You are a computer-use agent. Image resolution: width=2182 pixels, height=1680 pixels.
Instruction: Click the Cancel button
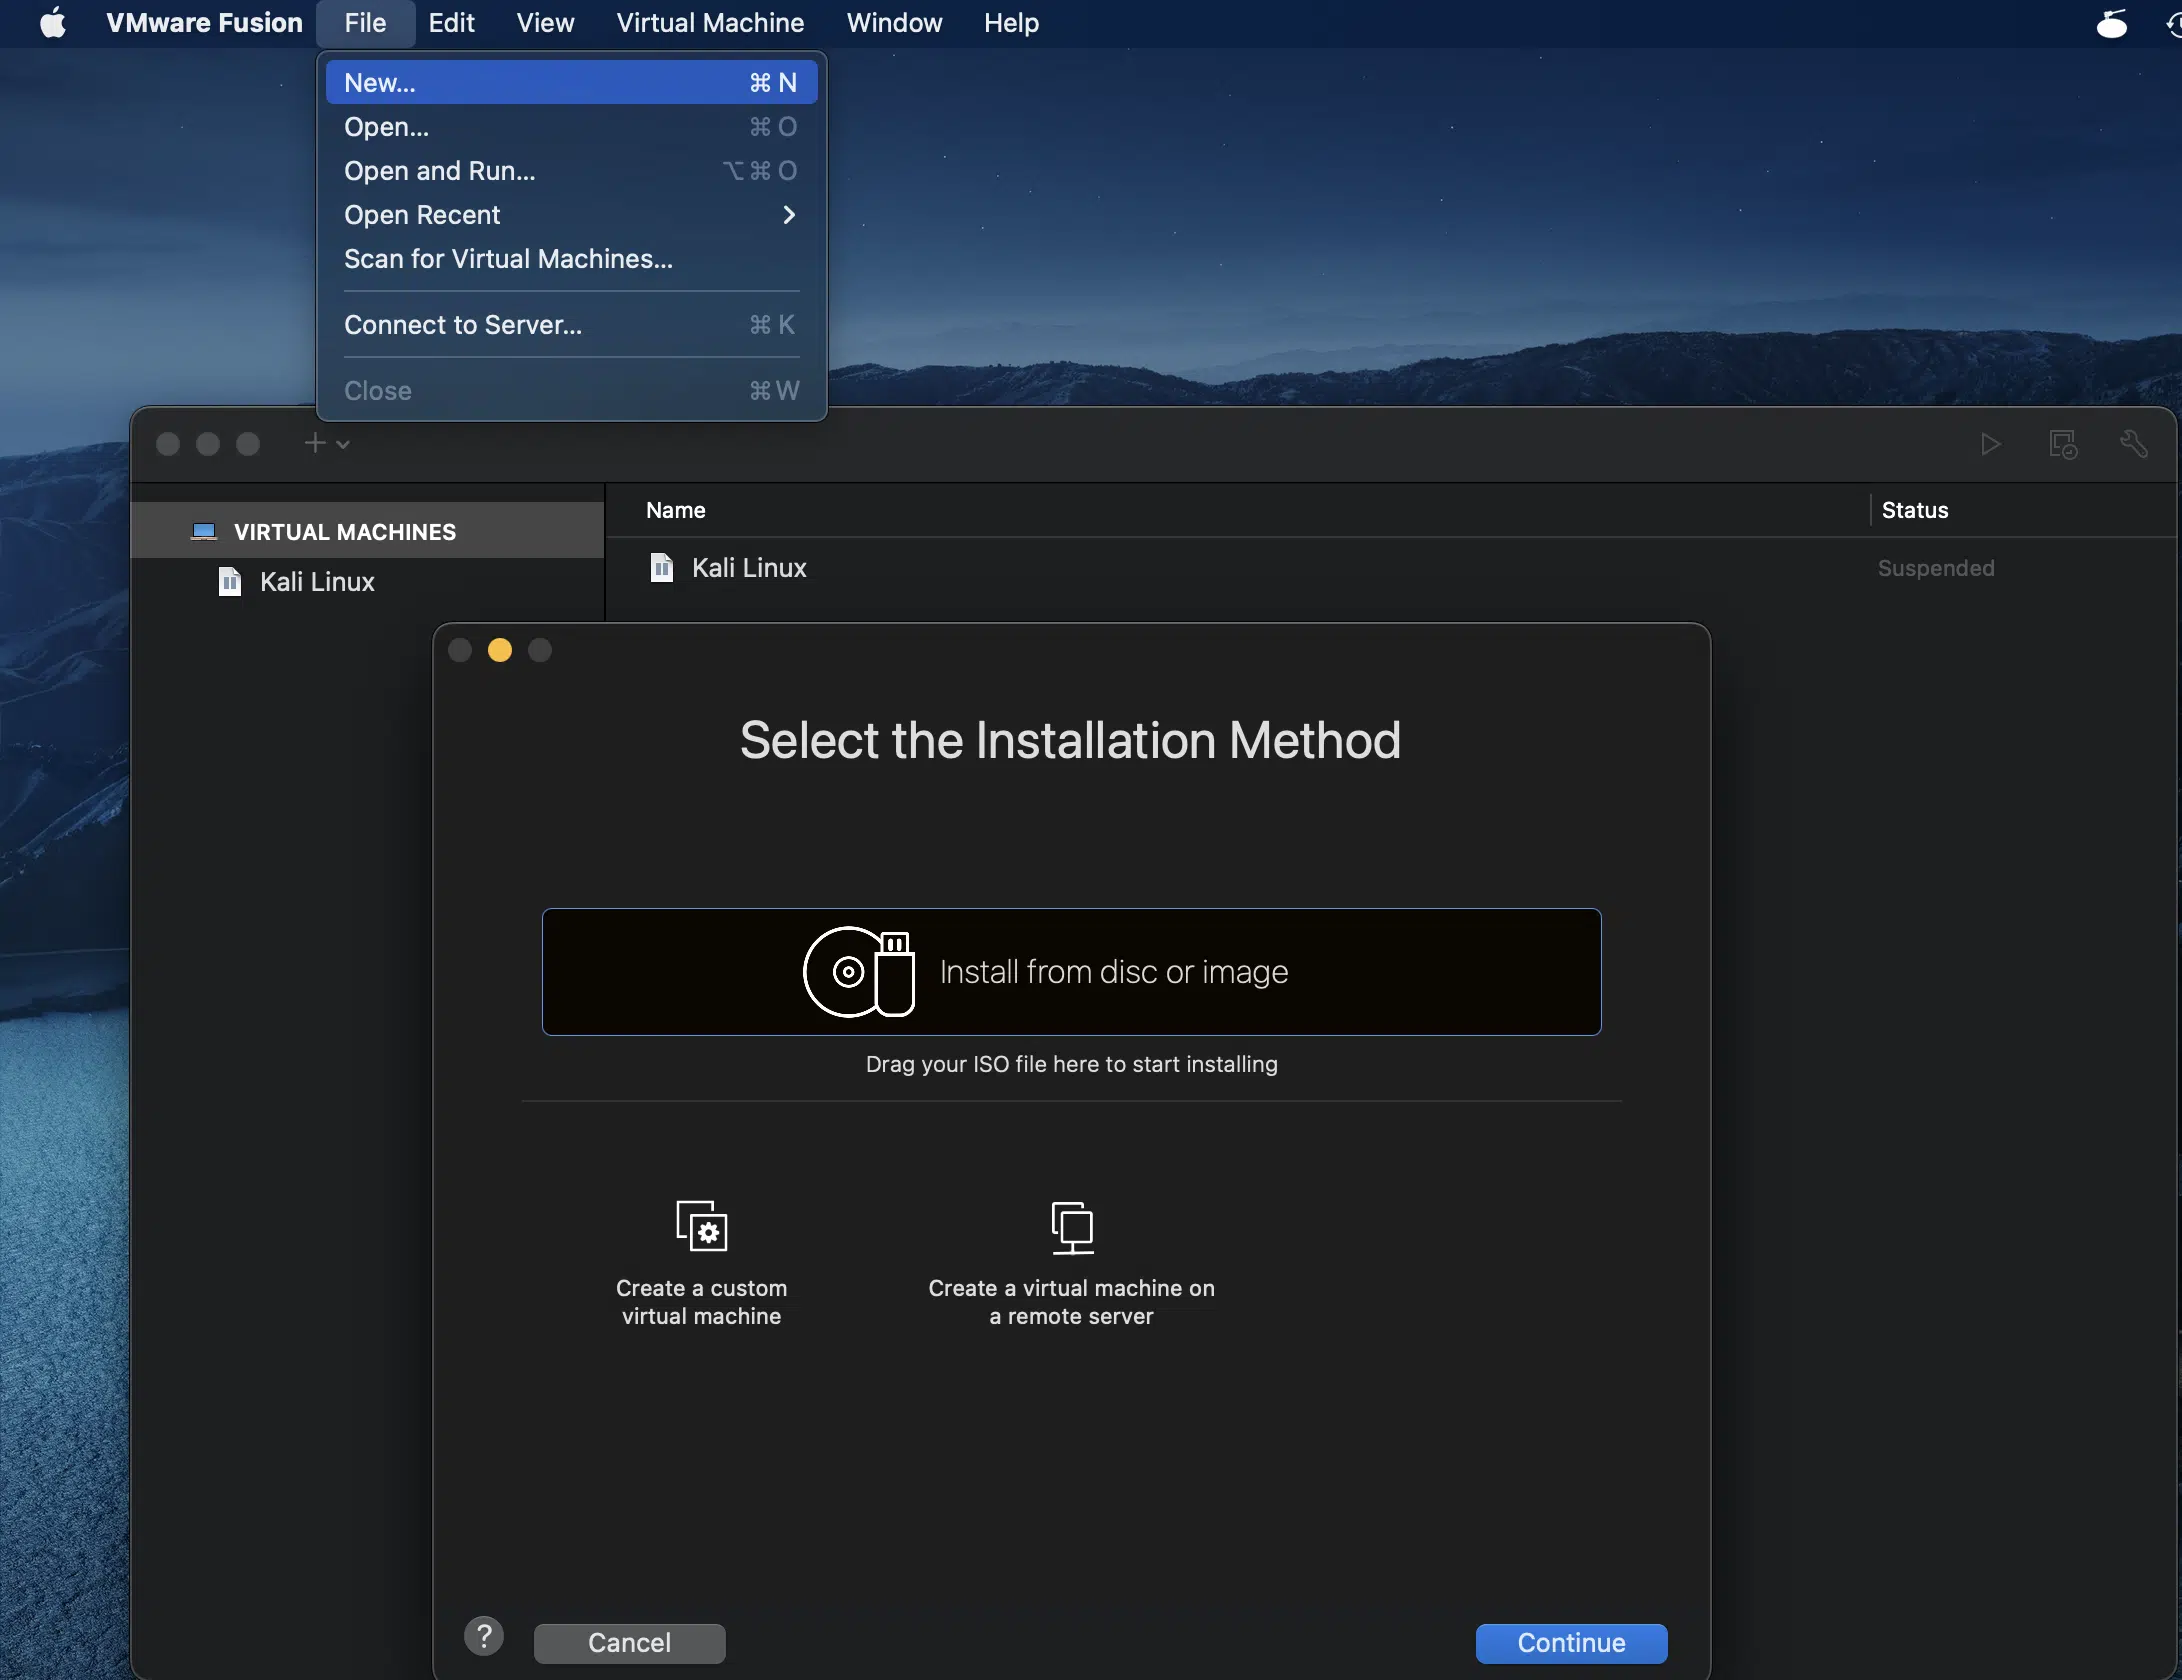click(x=629, y=1643)
